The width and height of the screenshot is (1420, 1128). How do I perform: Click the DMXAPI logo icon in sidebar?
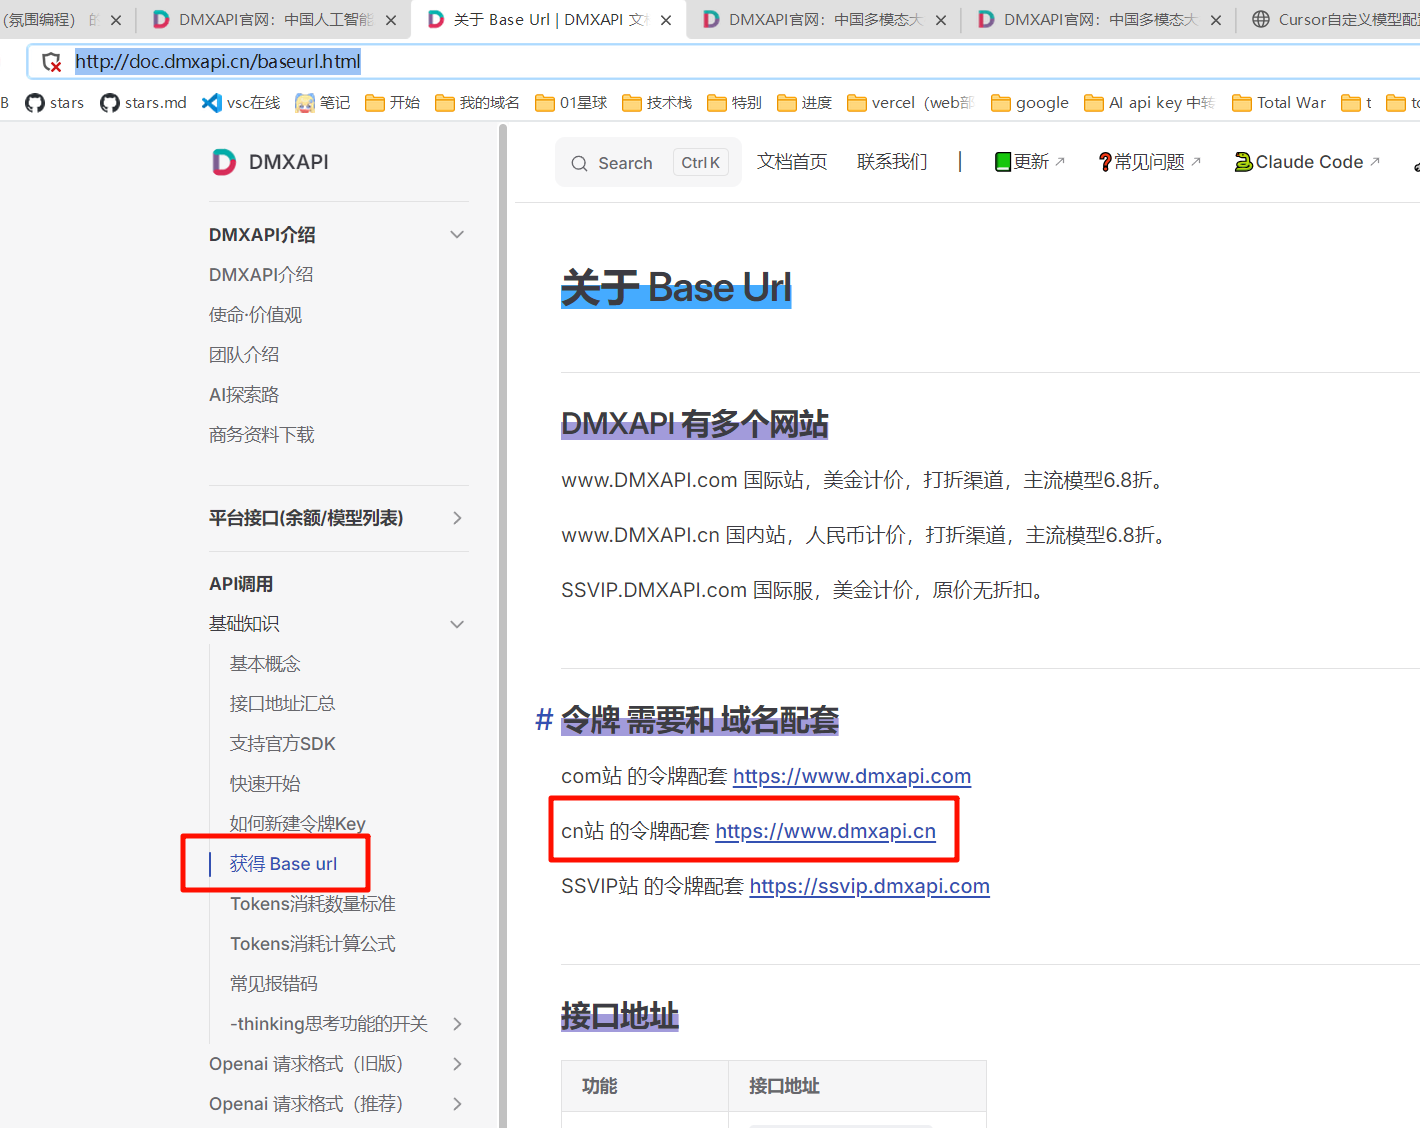click(224, 162)
